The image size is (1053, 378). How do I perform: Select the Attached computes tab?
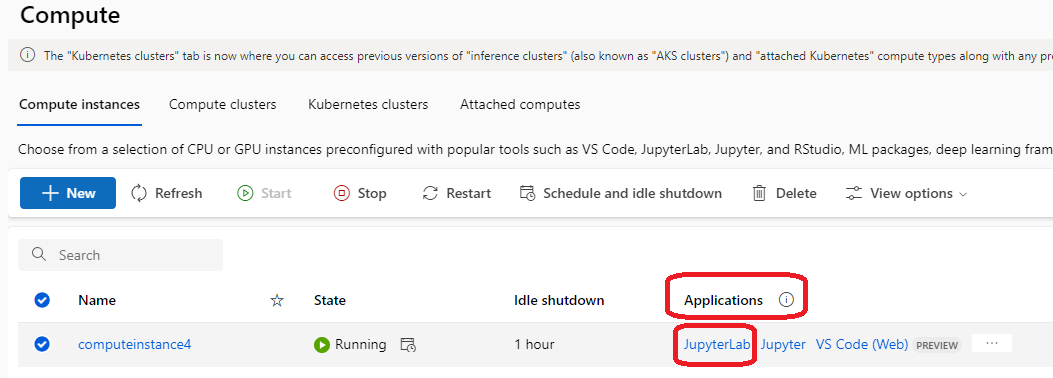520,105
